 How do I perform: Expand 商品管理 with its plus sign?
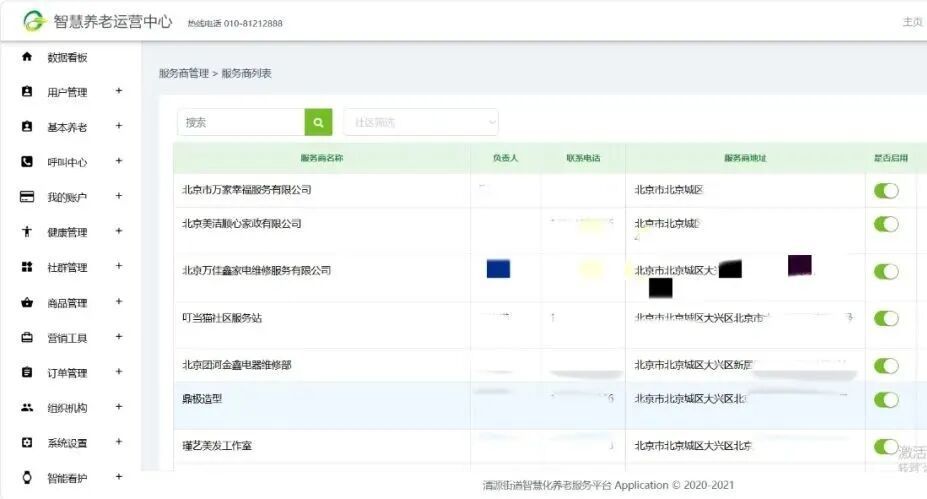[119, 301]
